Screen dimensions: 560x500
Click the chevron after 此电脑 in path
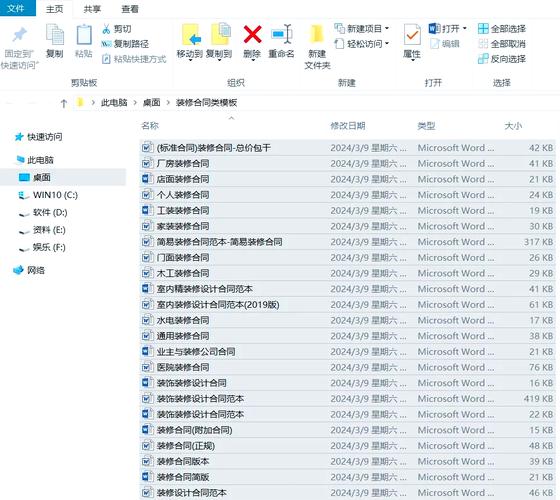tap(135, 103)
